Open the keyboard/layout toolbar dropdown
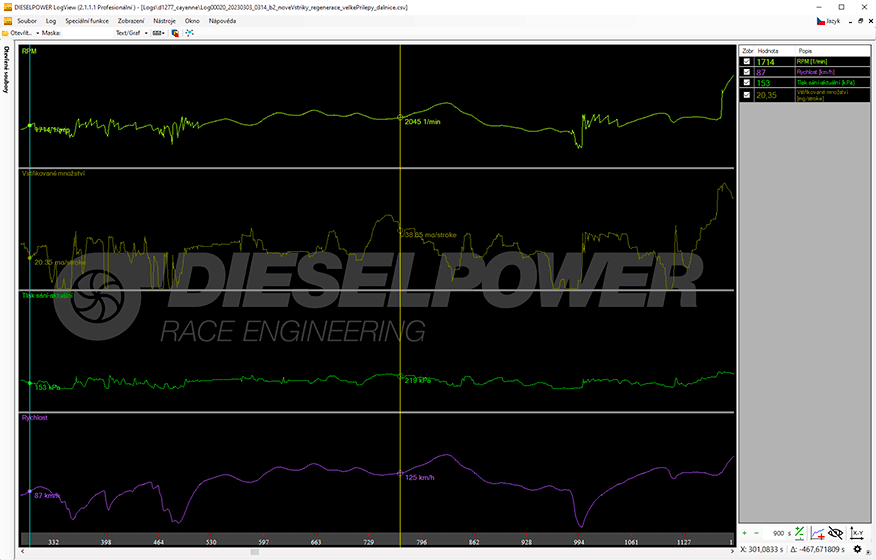 coord(159,33)
